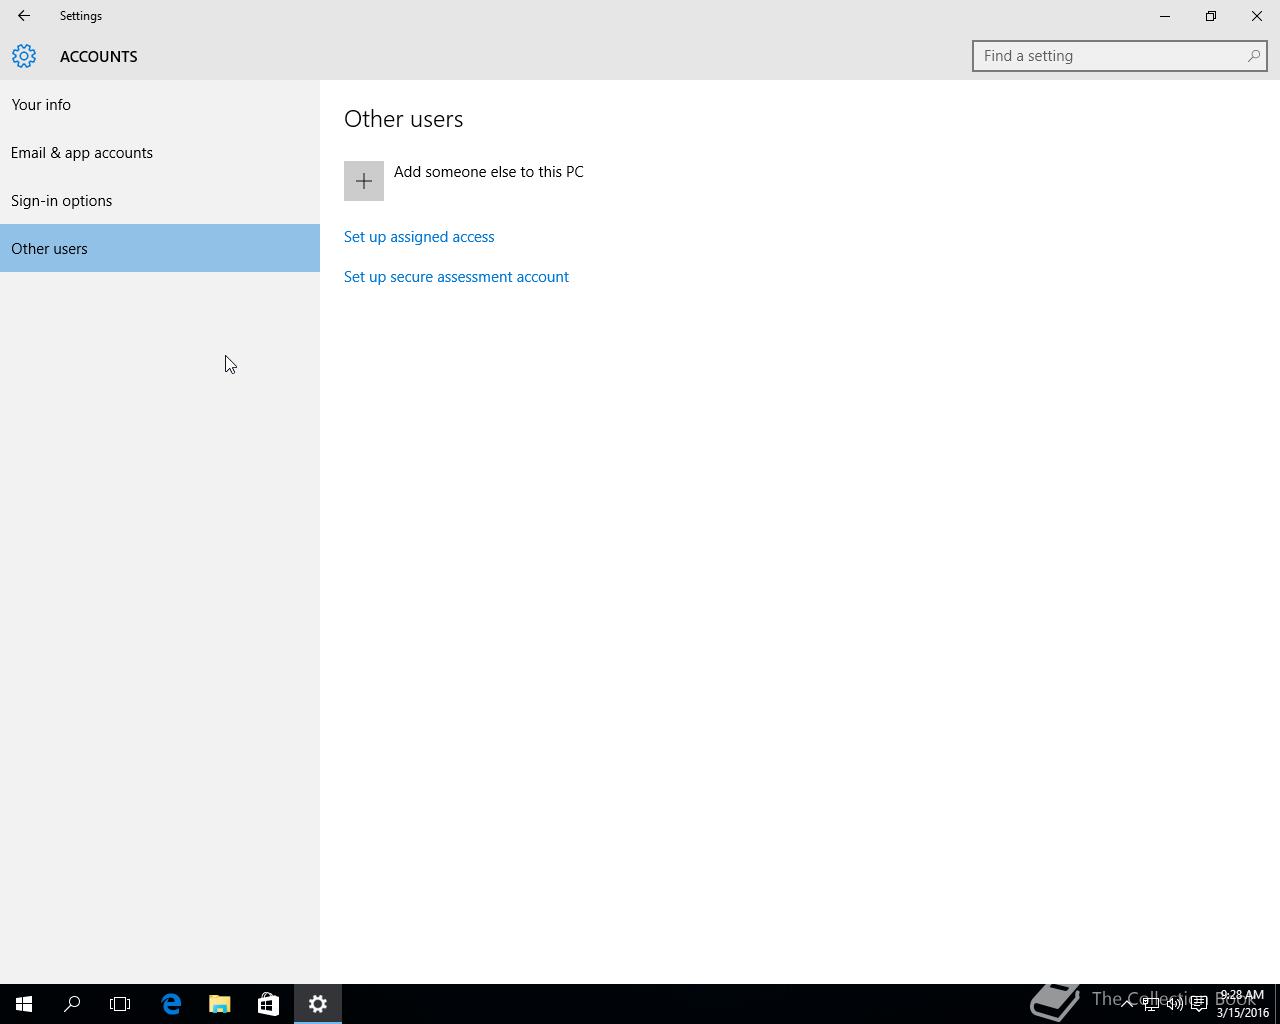Click the Accounts gear icon

(x=24, y=56)
